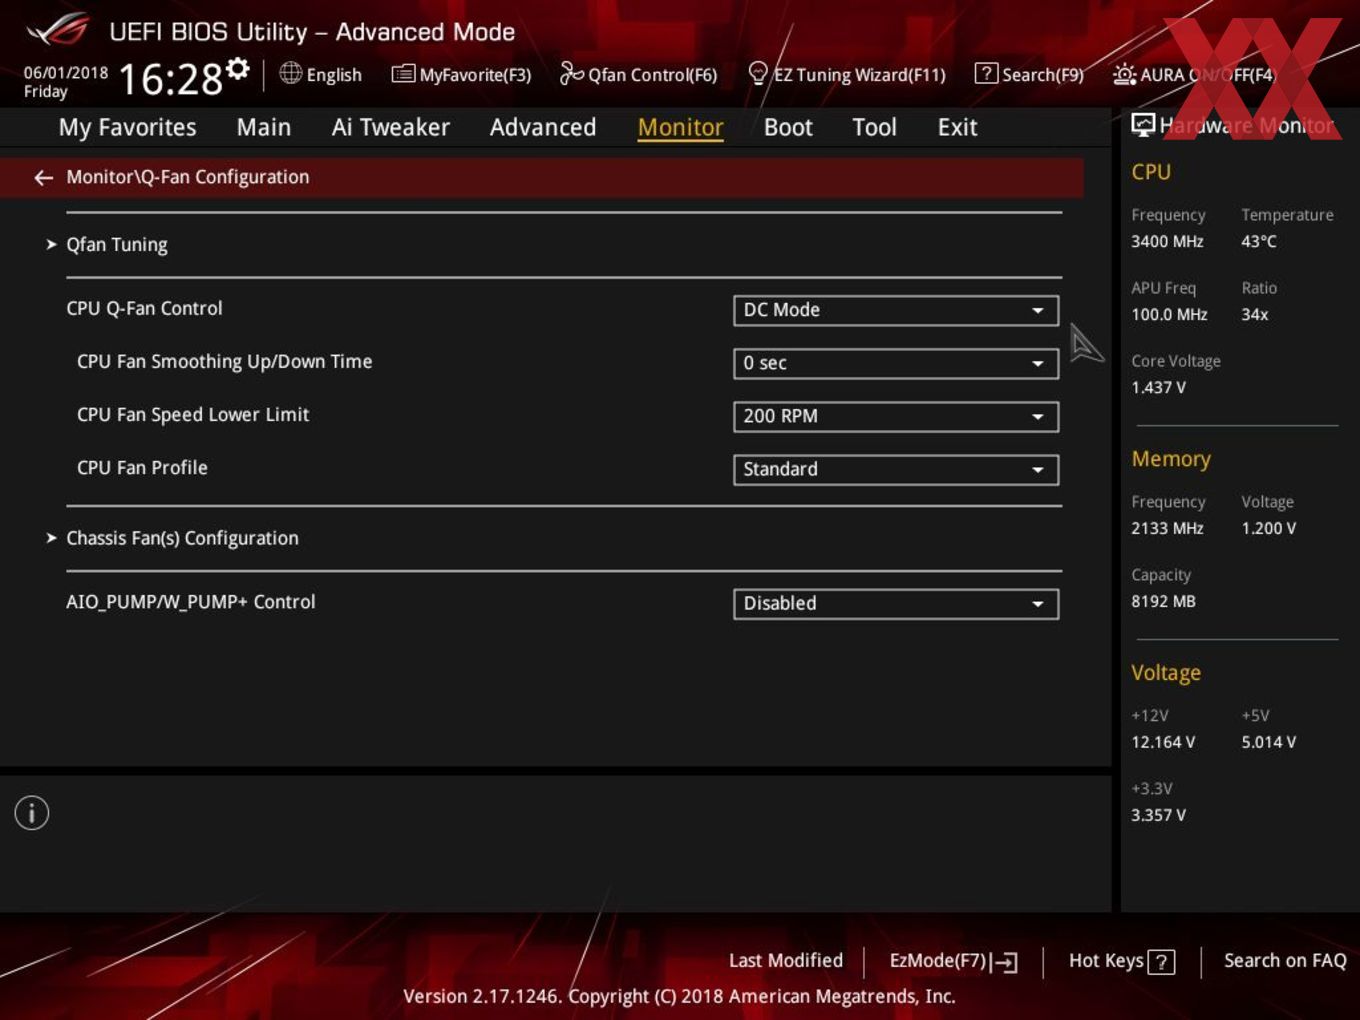Click the Hot Keys question mark icon
1360x1020 pixels.
pyautogui.click(x=1161, y=962)
